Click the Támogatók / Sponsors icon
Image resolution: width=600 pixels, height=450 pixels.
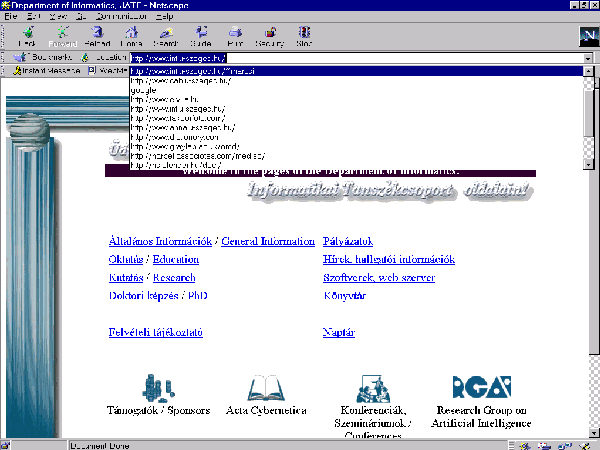tap(157, 387)
